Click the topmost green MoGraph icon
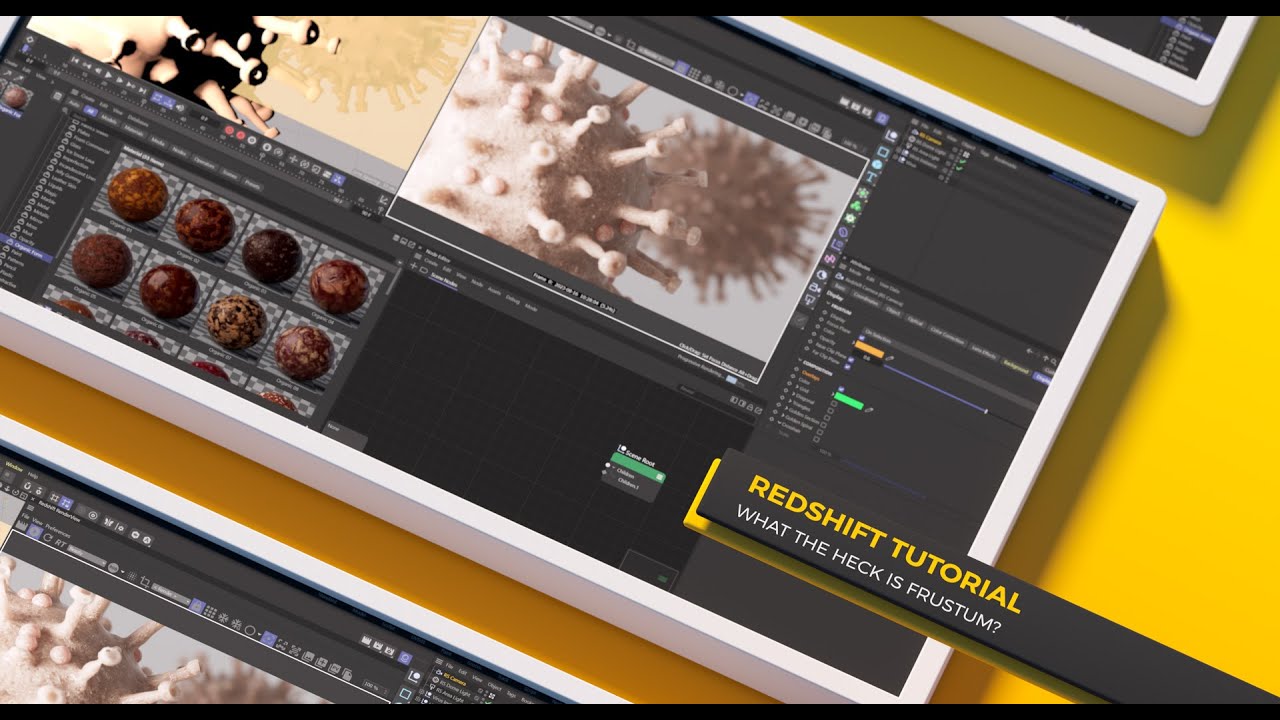The image size is (1280, 720). (863, 192)
